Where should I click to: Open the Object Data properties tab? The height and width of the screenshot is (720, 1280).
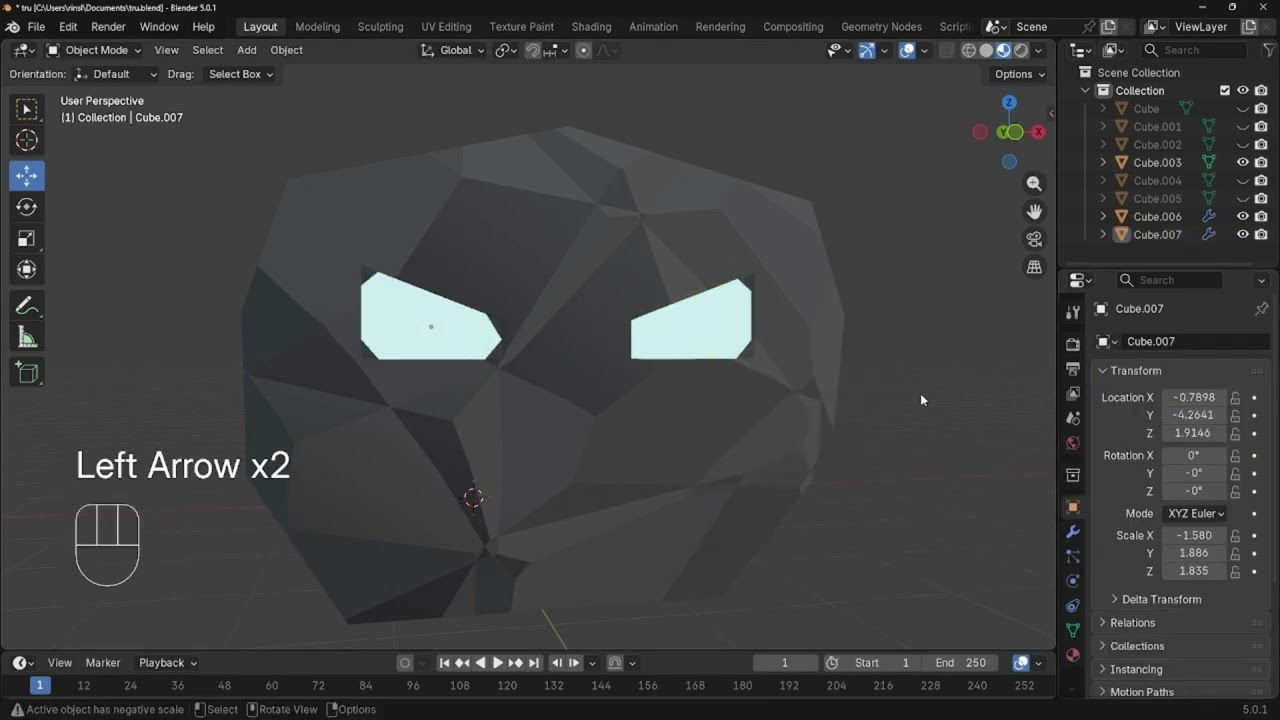pyautogui.click(x=1073, y=630)
